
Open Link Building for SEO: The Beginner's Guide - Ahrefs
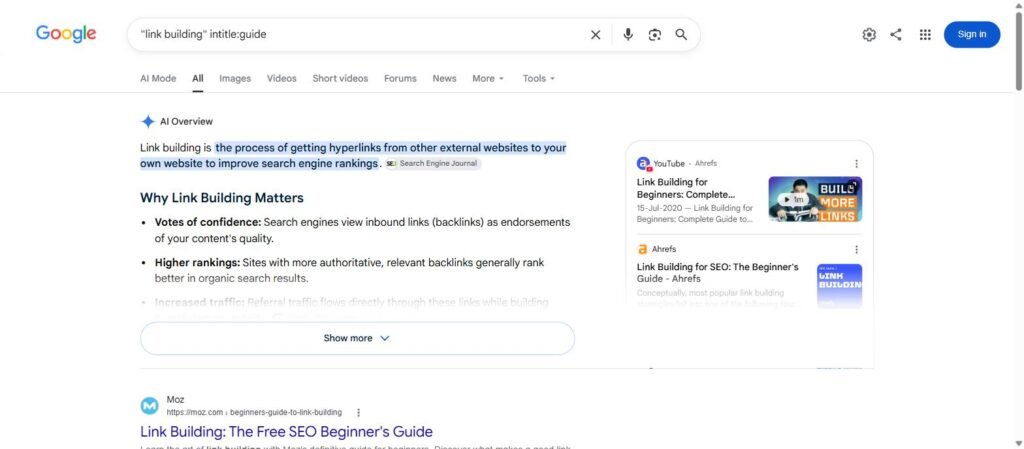(718, 273)
